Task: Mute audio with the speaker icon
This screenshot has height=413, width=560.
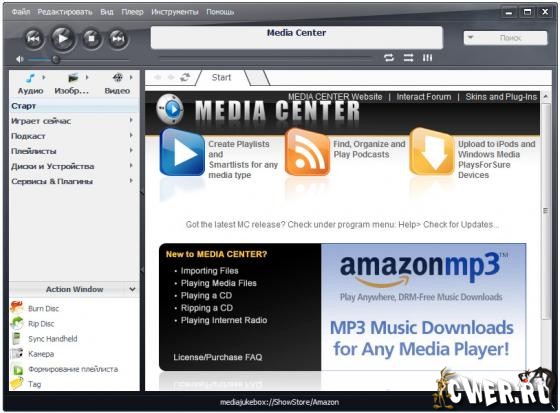Action: (x=19, y=59)
